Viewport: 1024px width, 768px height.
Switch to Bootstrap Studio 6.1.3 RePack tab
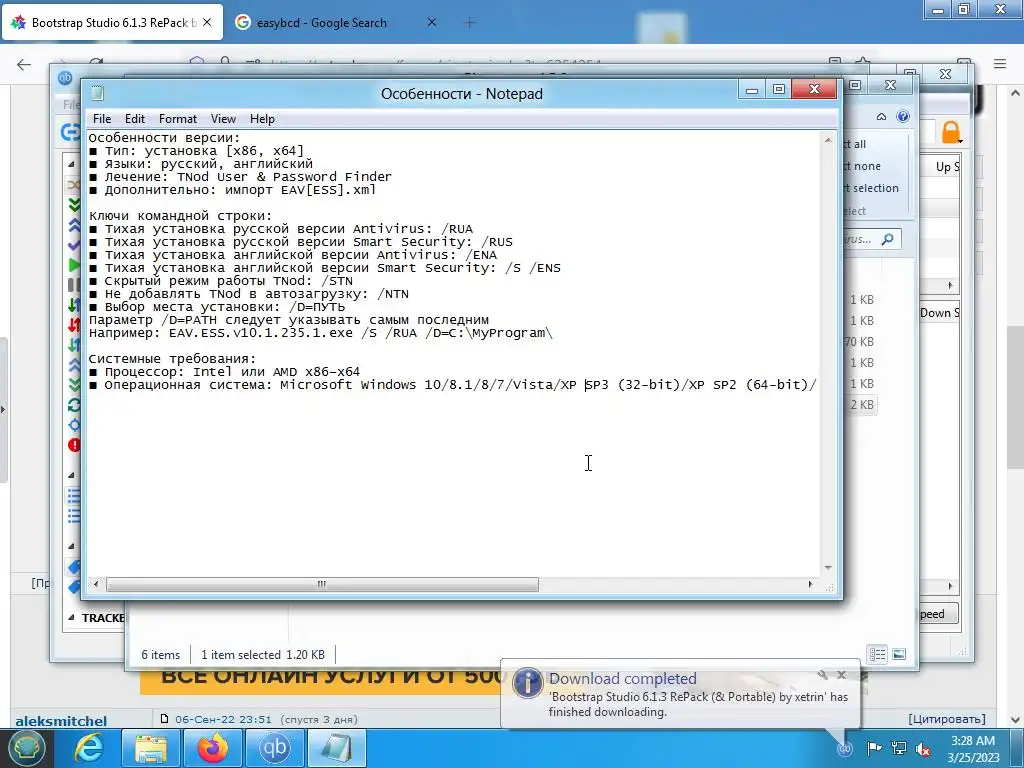112,22
